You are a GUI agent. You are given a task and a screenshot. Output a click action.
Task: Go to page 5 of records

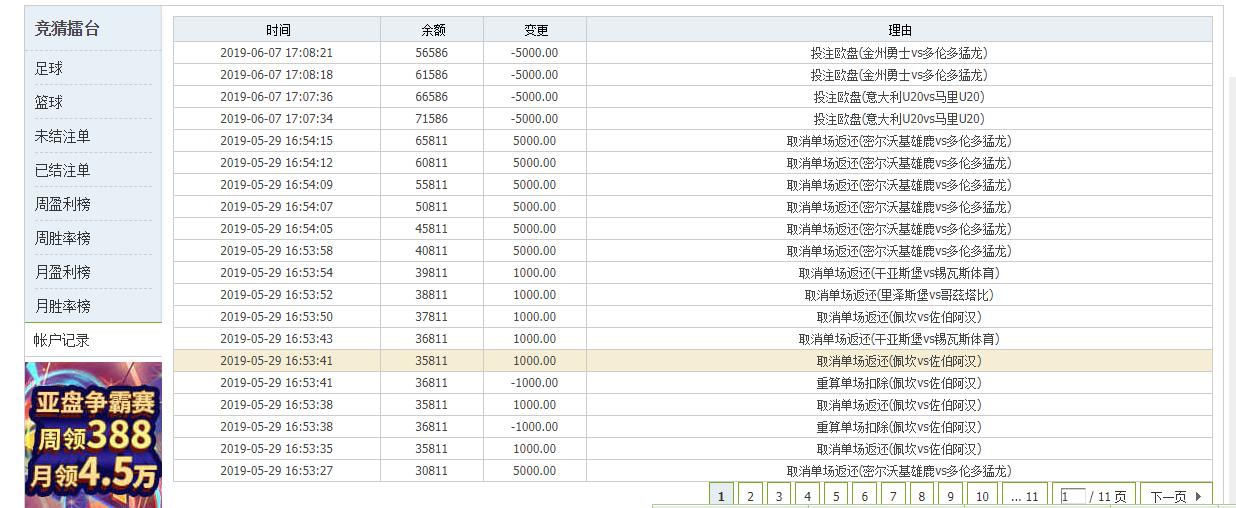[836, 496]
